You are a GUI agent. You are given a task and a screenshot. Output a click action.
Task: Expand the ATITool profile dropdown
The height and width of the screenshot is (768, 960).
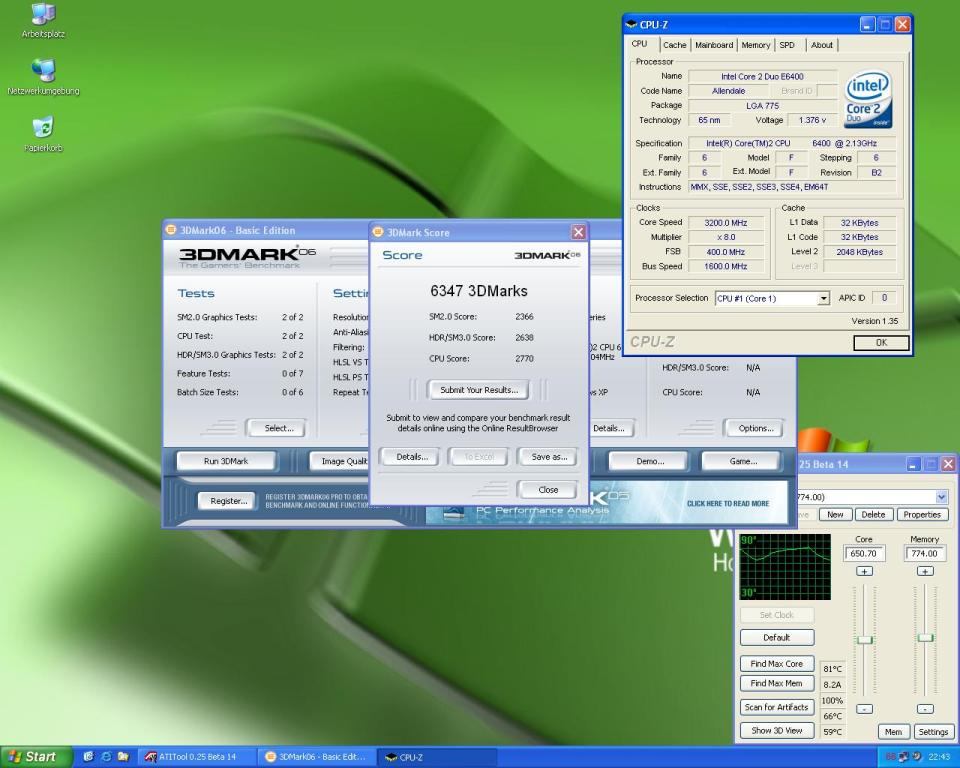pyautogui.click(x=941, y=497)
